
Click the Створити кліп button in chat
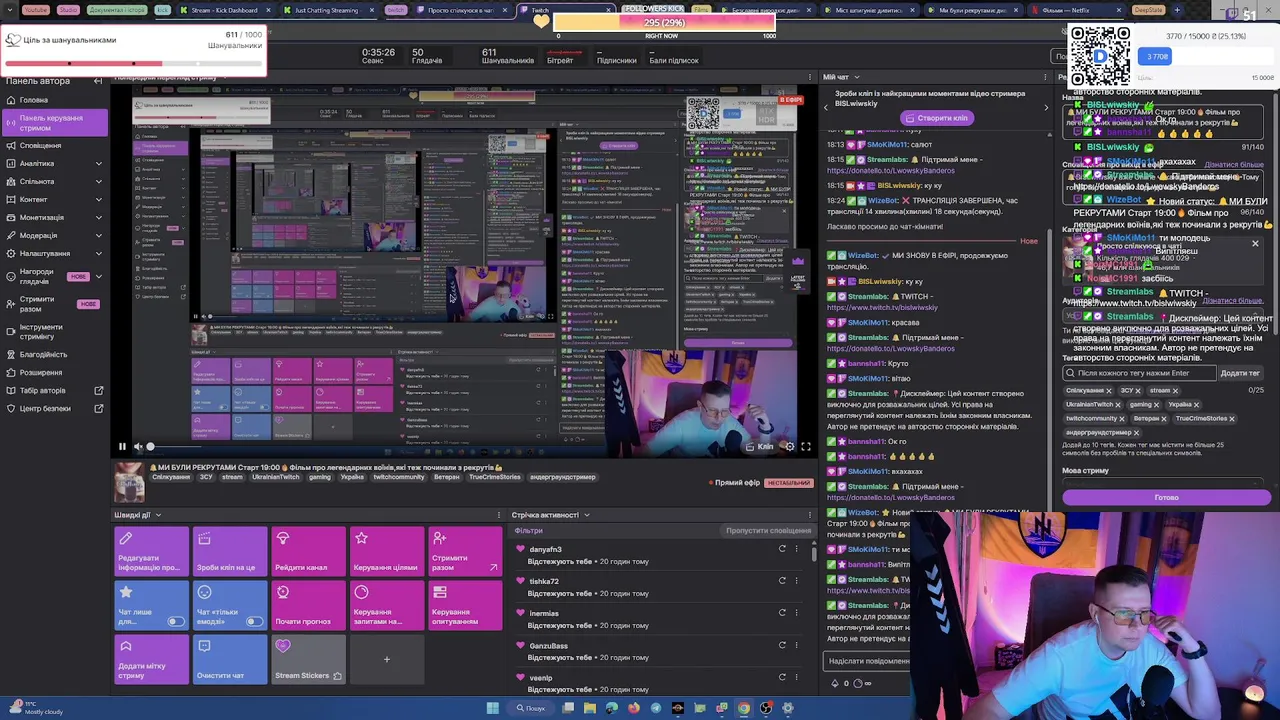point(936,118)
